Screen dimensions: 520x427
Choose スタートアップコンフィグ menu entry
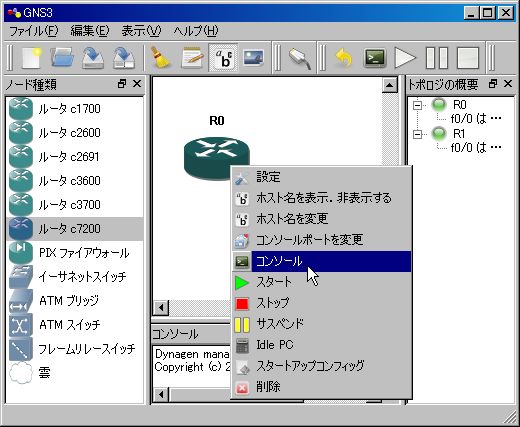click(322, 366)
